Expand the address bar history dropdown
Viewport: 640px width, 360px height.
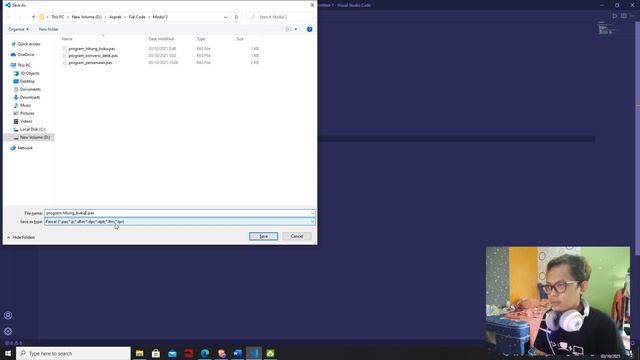225,17
